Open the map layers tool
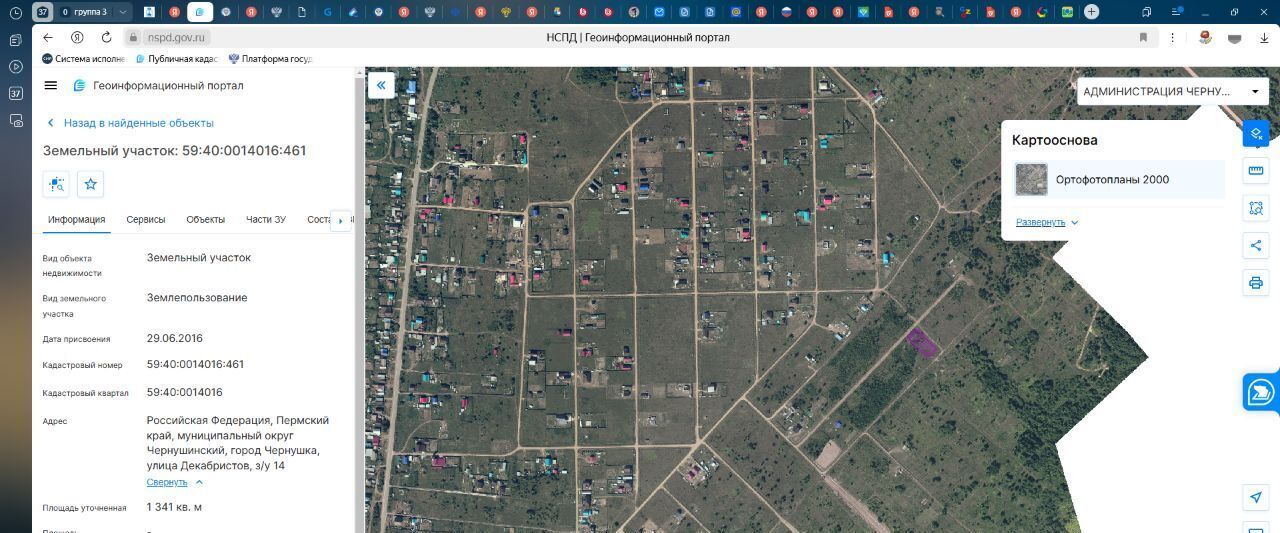 coord(1256,134)
